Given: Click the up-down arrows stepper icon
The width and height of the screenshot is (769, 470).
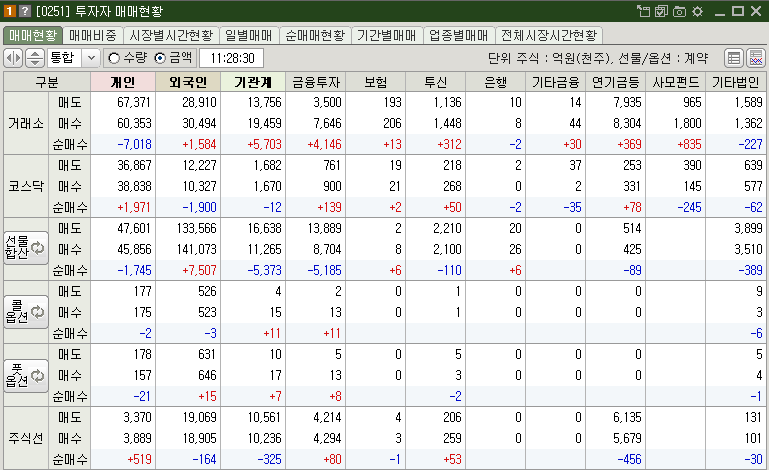Looking at the screenshot, I should 34,58.
